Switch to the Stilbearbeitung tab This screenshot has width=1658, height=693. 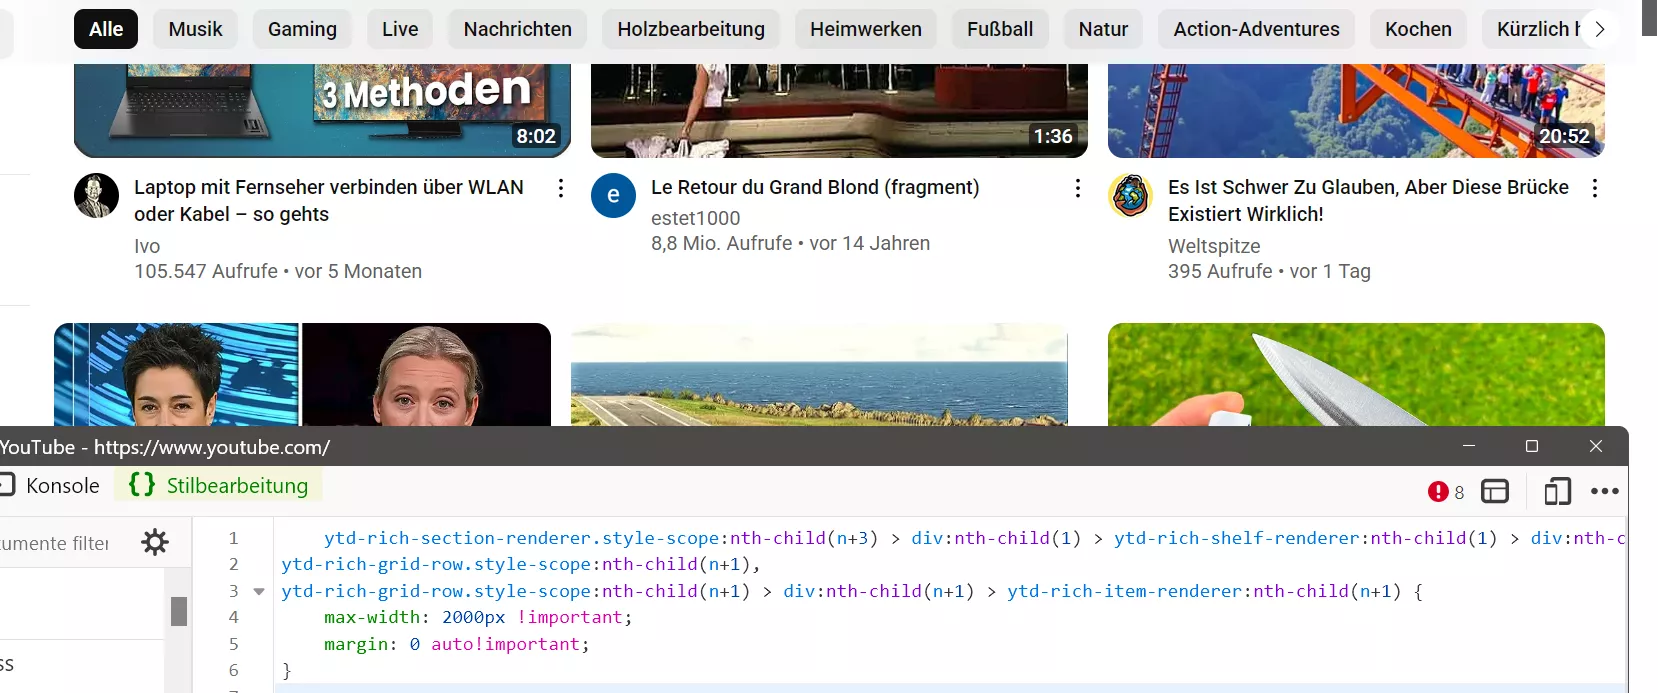point(219,486)
